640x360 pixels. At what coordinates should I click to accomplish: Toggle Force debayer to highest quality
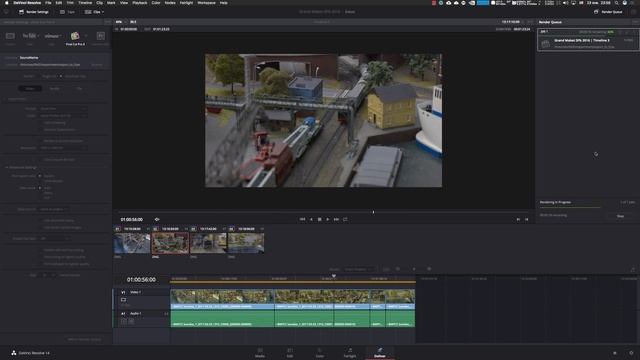41,264
